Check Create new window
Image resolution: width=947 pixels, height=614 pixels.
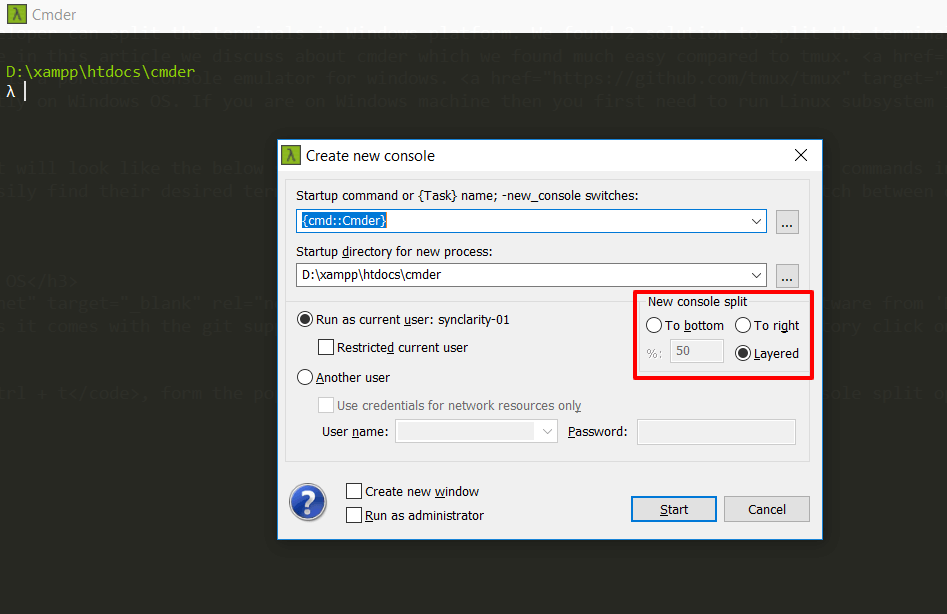coord(354,491)
